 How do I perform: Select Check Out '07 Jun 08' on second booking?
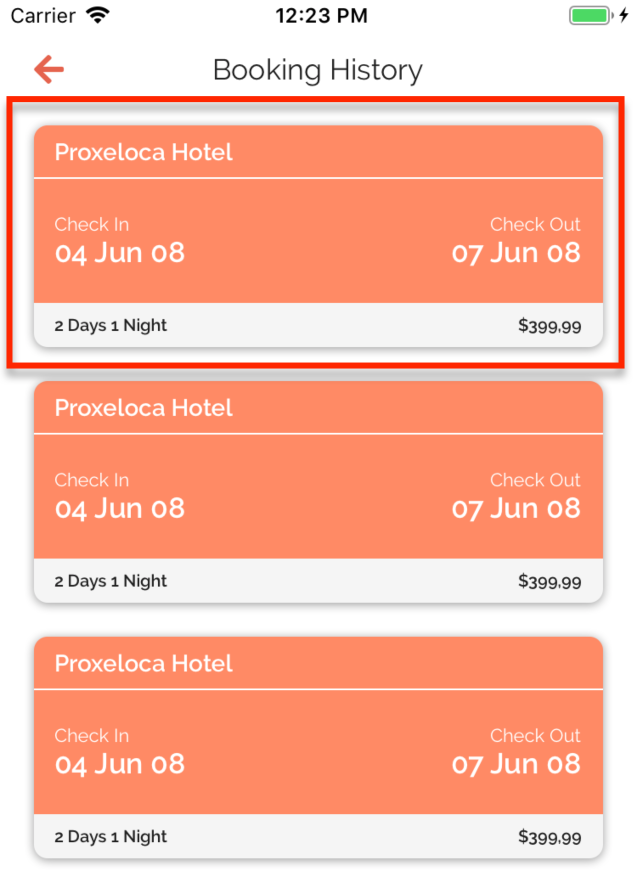516,509
